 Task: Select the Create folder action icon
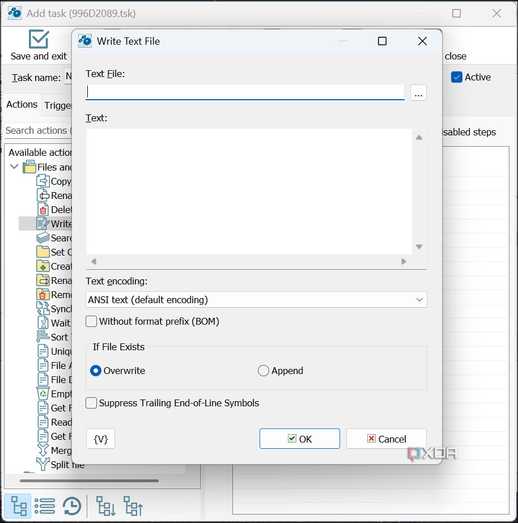43,266
